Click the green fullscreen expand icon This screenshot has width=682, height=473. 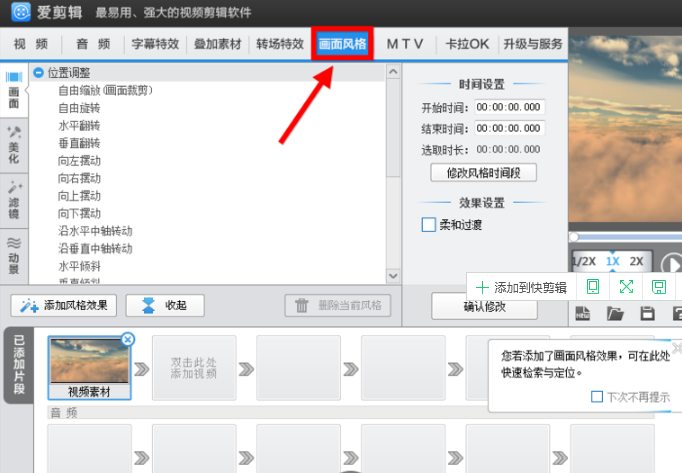click(x=626, y=287)
